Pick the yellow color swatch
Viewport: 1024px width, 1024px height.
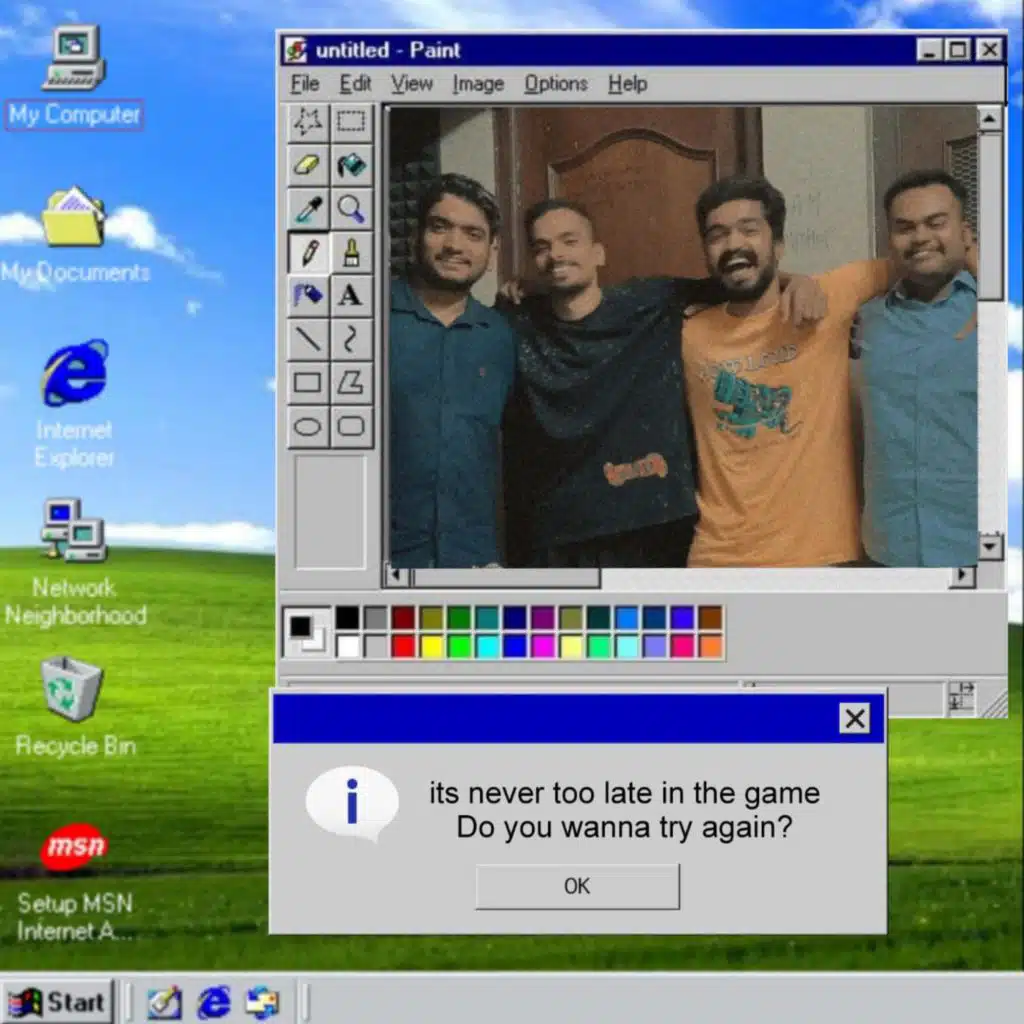[431, 646]
